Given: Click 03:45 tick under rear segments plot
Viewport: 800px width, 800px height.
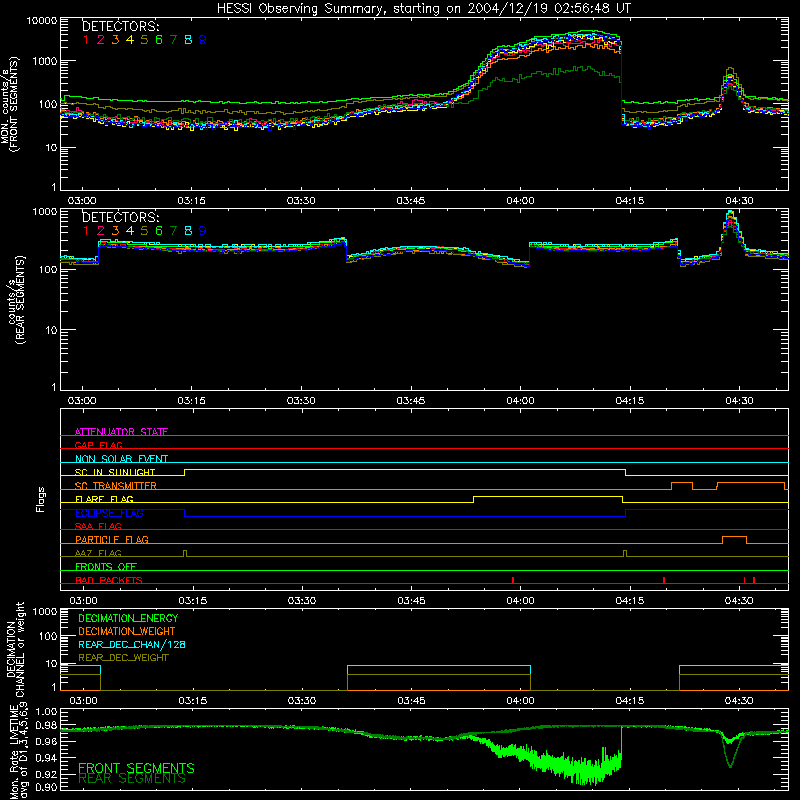Looking at the screenshot, I should [411, 401].
